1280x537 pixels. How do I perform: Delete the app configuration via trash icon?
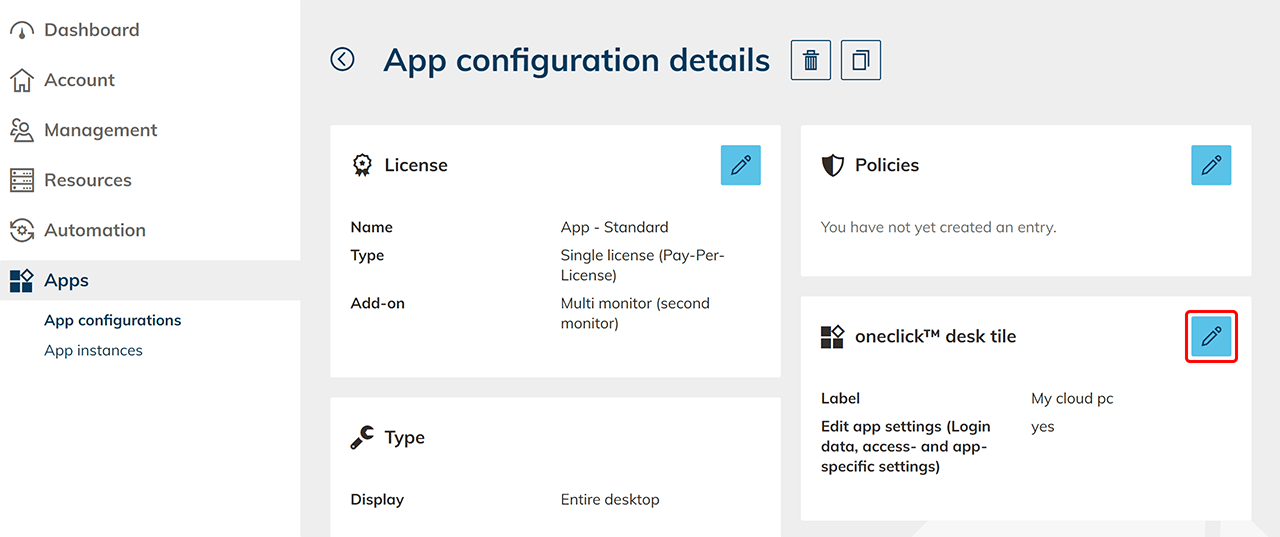(x=811, y=60)
